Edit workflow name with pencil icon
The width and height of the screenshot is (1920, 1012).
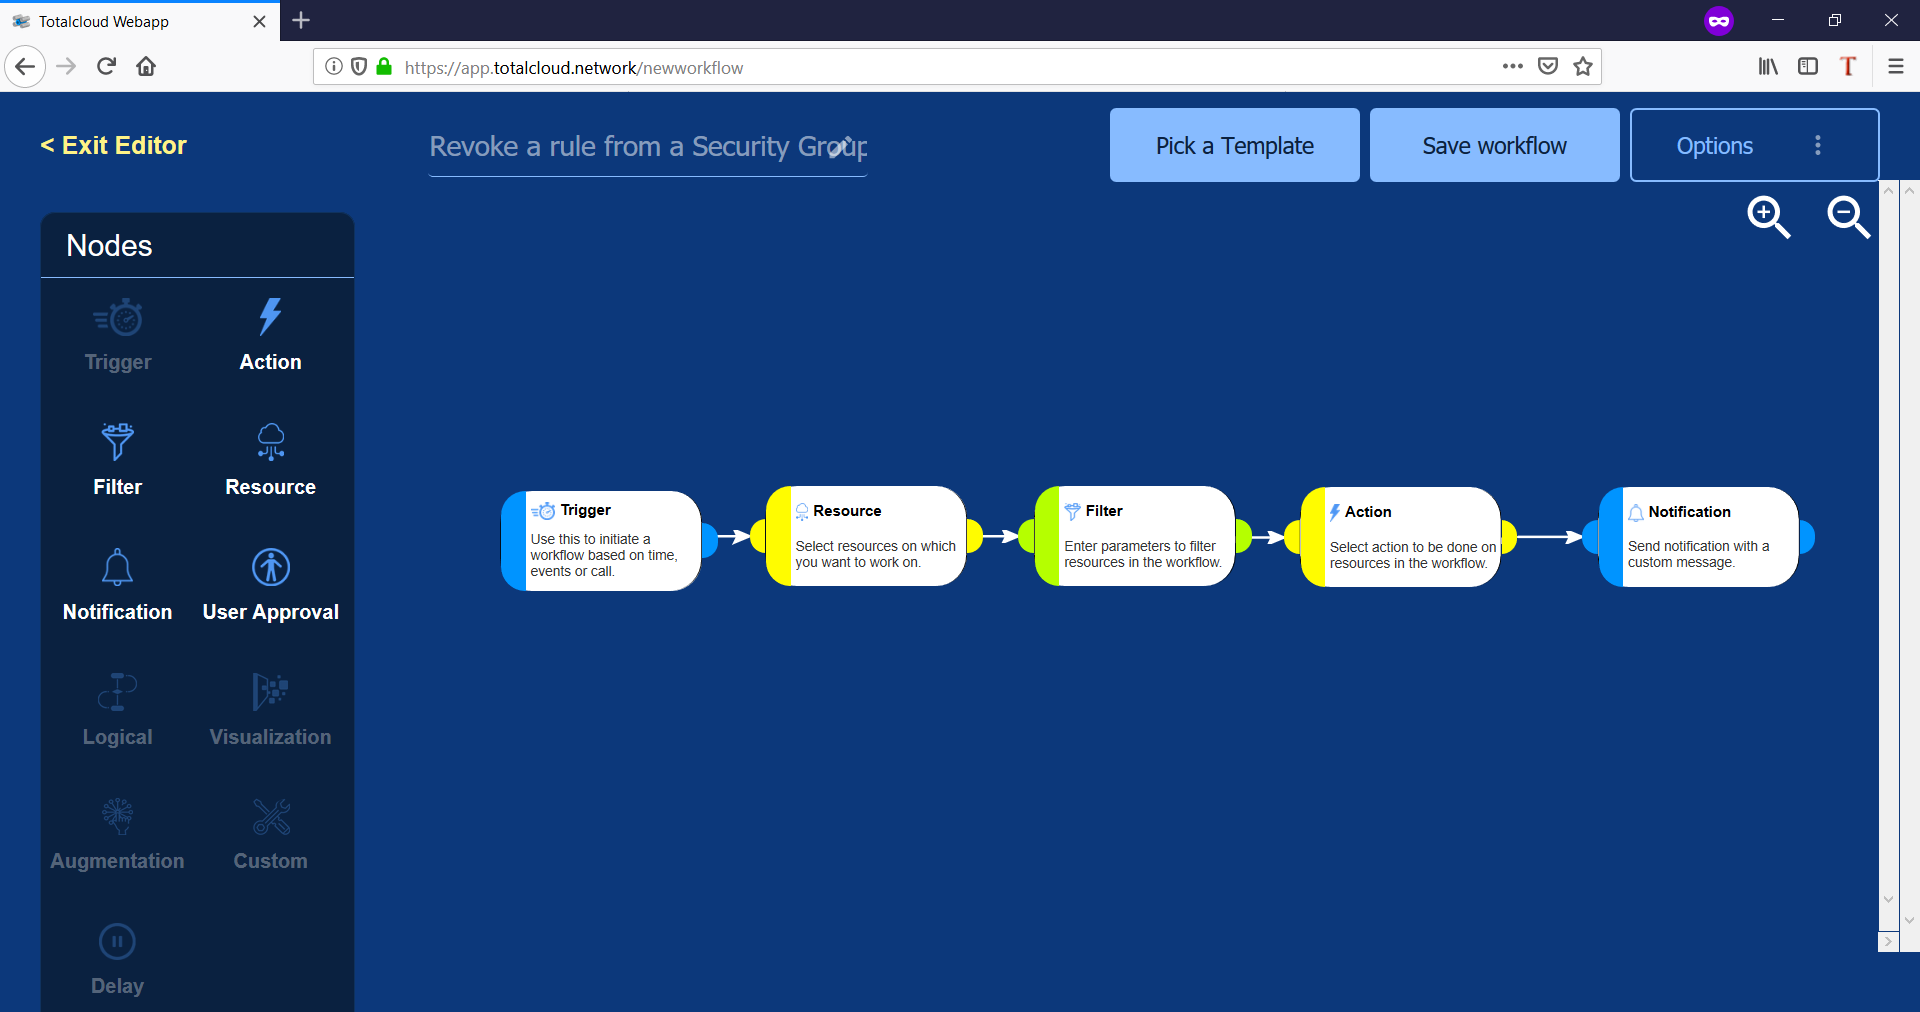[841, 147]
